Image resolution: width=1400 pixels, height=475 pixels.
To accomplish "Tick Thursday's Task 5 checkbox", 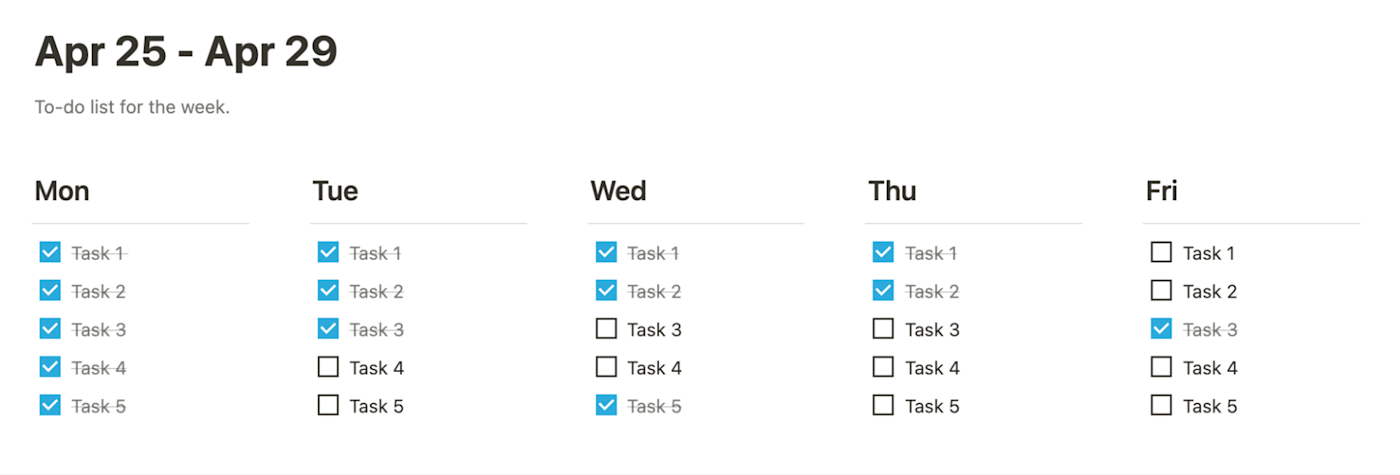I will (883, 405).
